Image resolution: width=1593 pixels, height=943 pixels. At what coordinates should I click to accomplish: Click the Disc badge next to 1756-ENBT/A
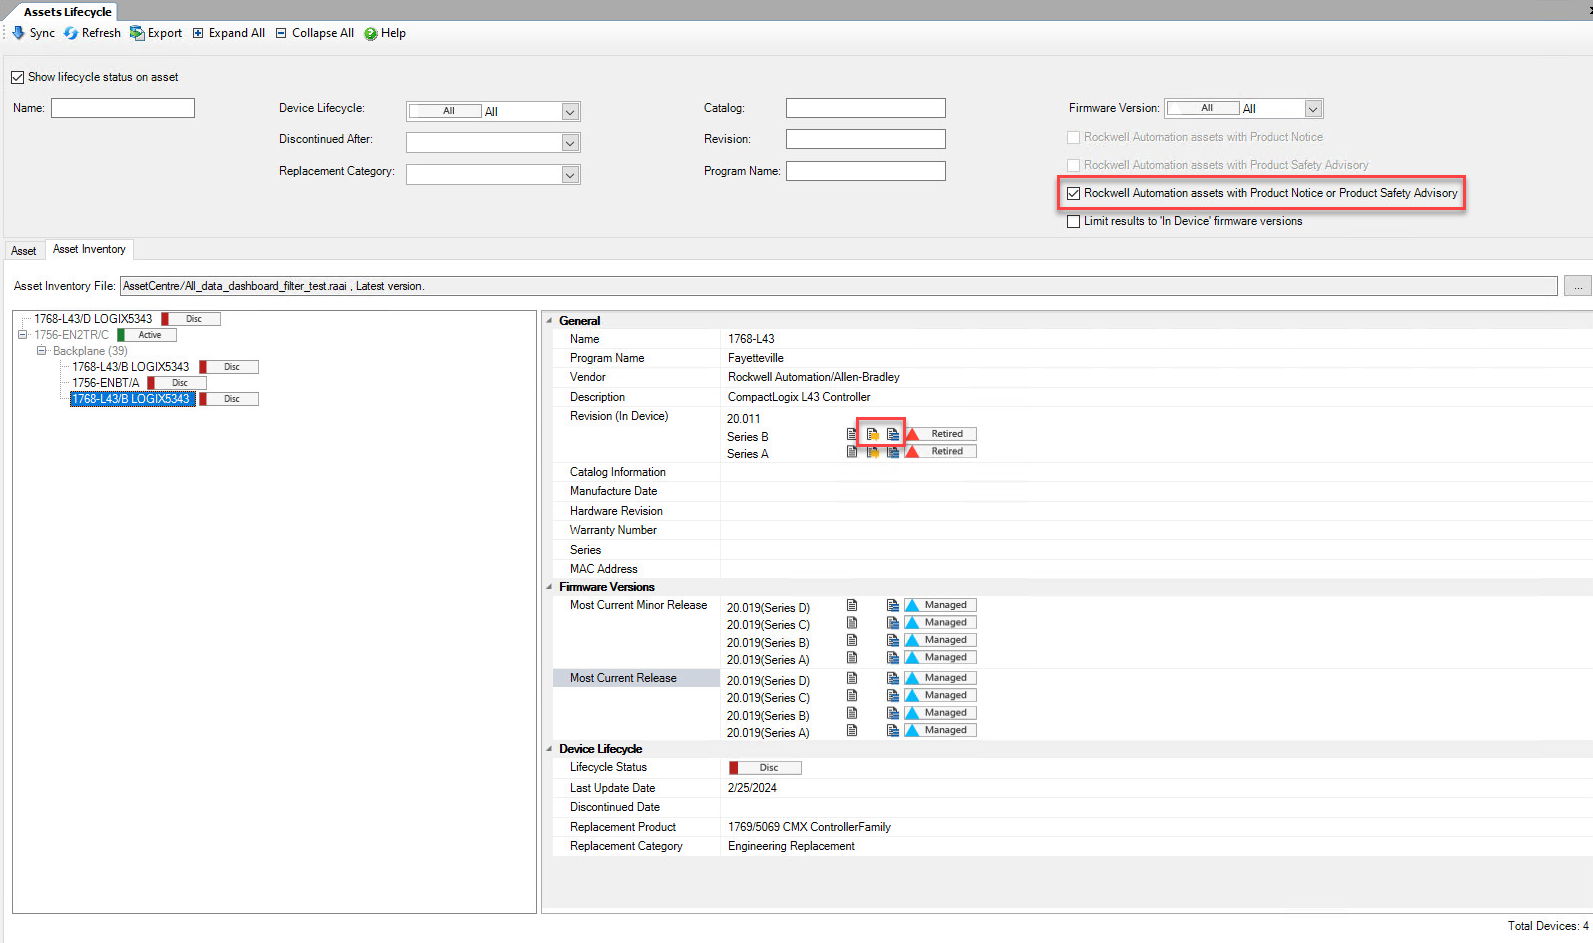(x=177, y=383)
